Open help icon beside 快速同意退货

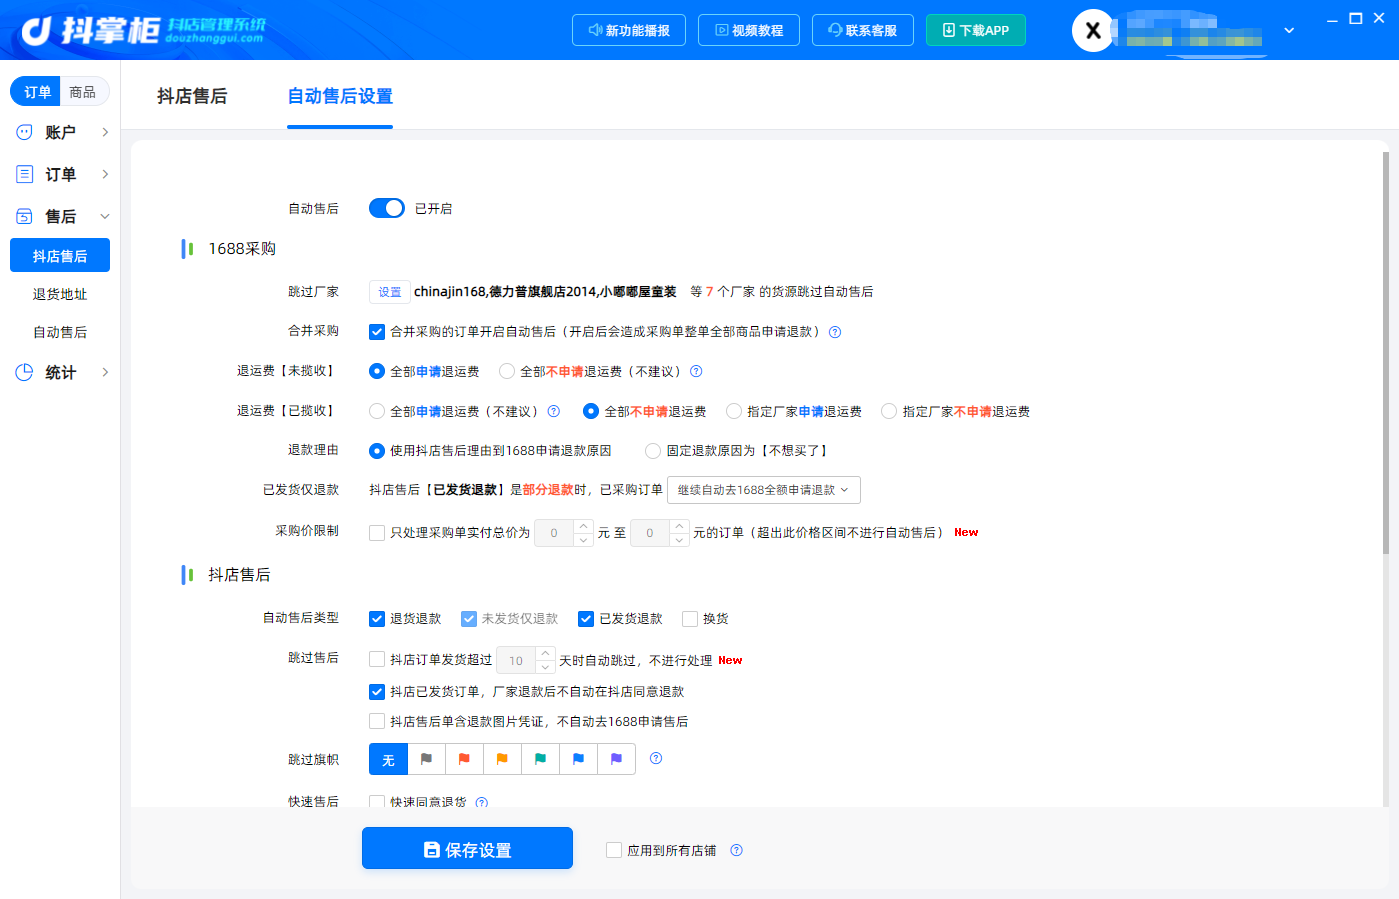click(482, 802)
